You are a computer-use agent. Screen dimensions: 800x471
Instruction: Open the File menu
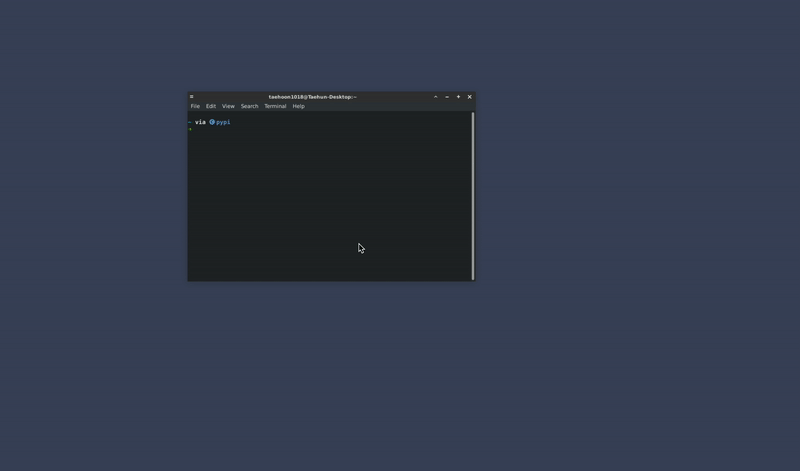pyautogui.click(x=195, y=106)
